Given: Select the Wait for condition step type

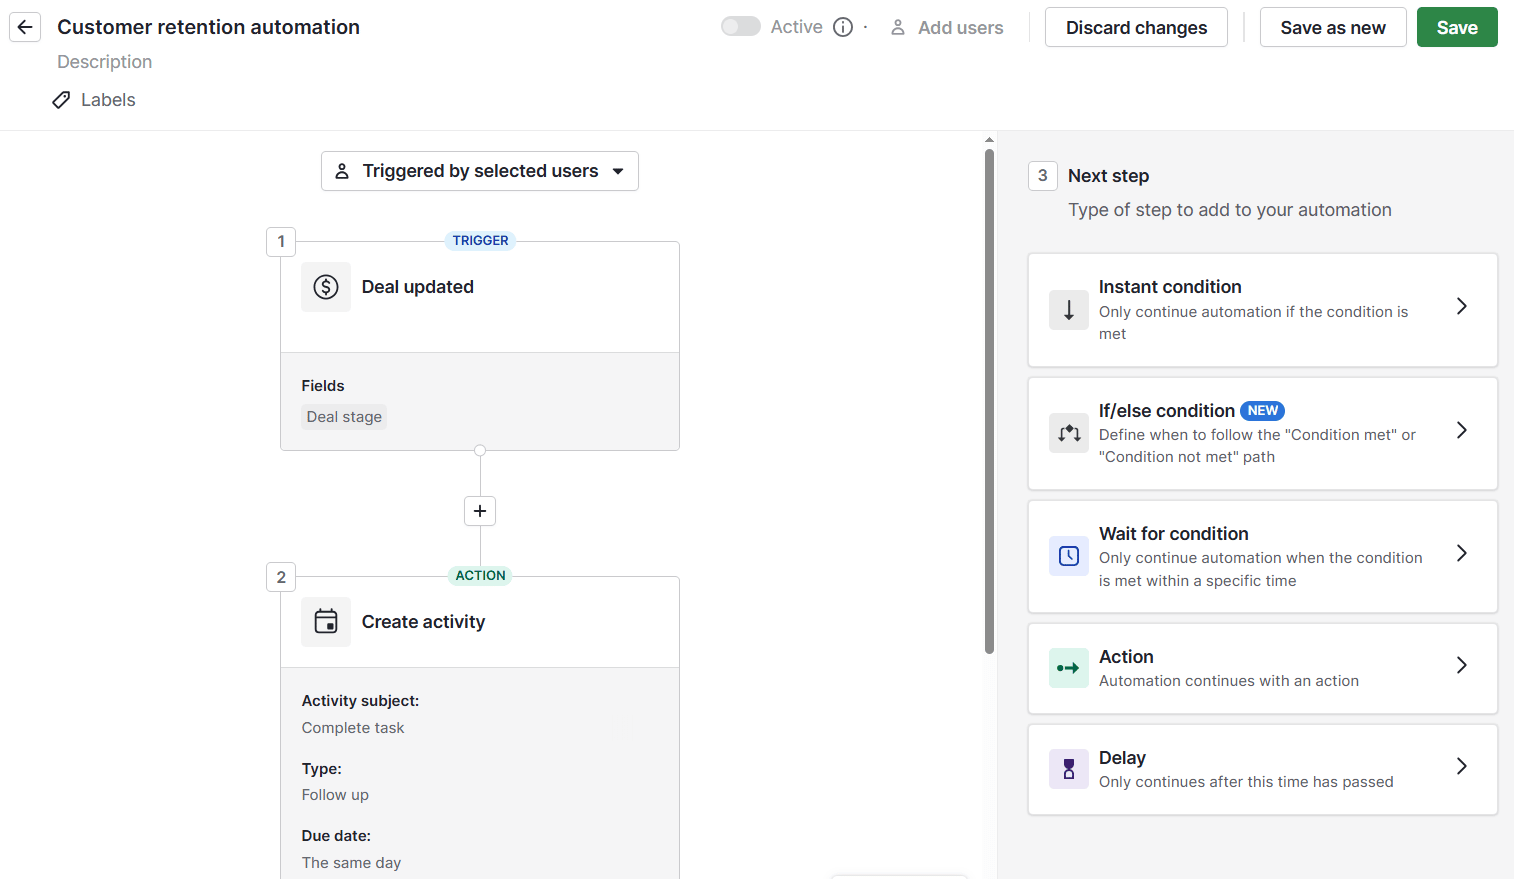Looking at the screenshot, I should [1263, 556].
